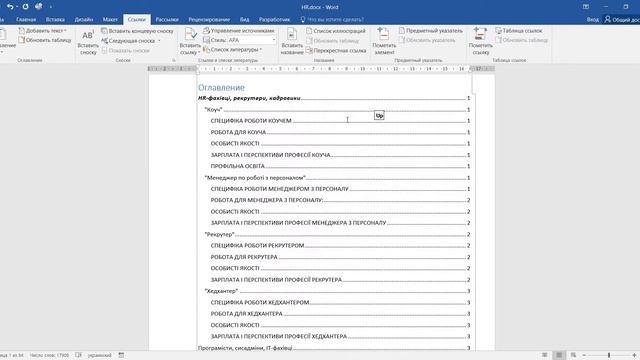The height and width of the screenshot is (360, 640).
Task: Click Перекрестная ссылка
Action: click(x=336, y=51)
